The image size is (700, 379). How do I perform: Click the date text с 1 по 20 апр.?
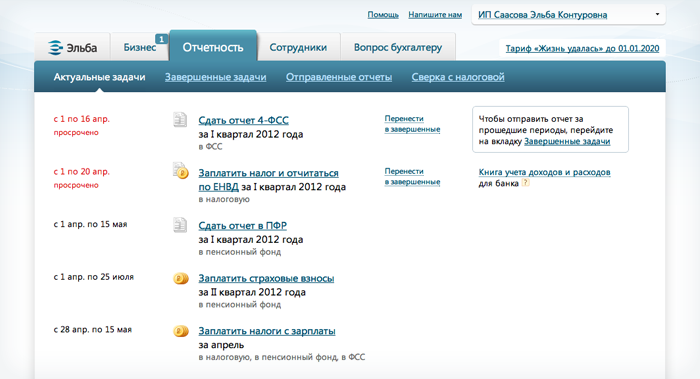coord(82,171)
